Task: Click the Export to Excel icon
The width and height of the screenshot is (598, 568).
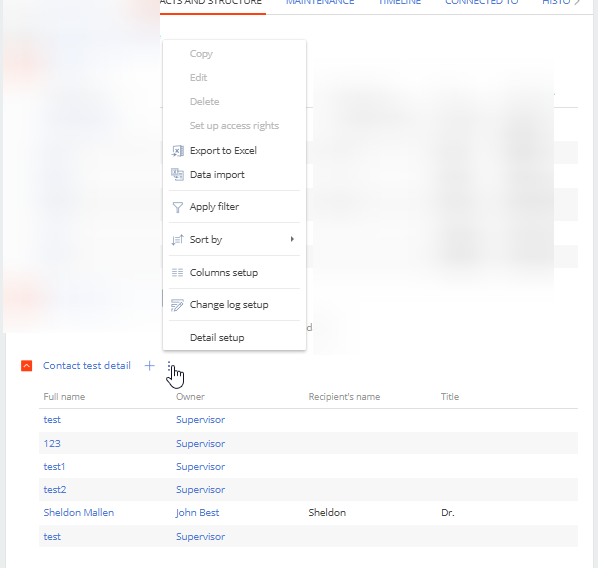Action: tap(177, 151)
